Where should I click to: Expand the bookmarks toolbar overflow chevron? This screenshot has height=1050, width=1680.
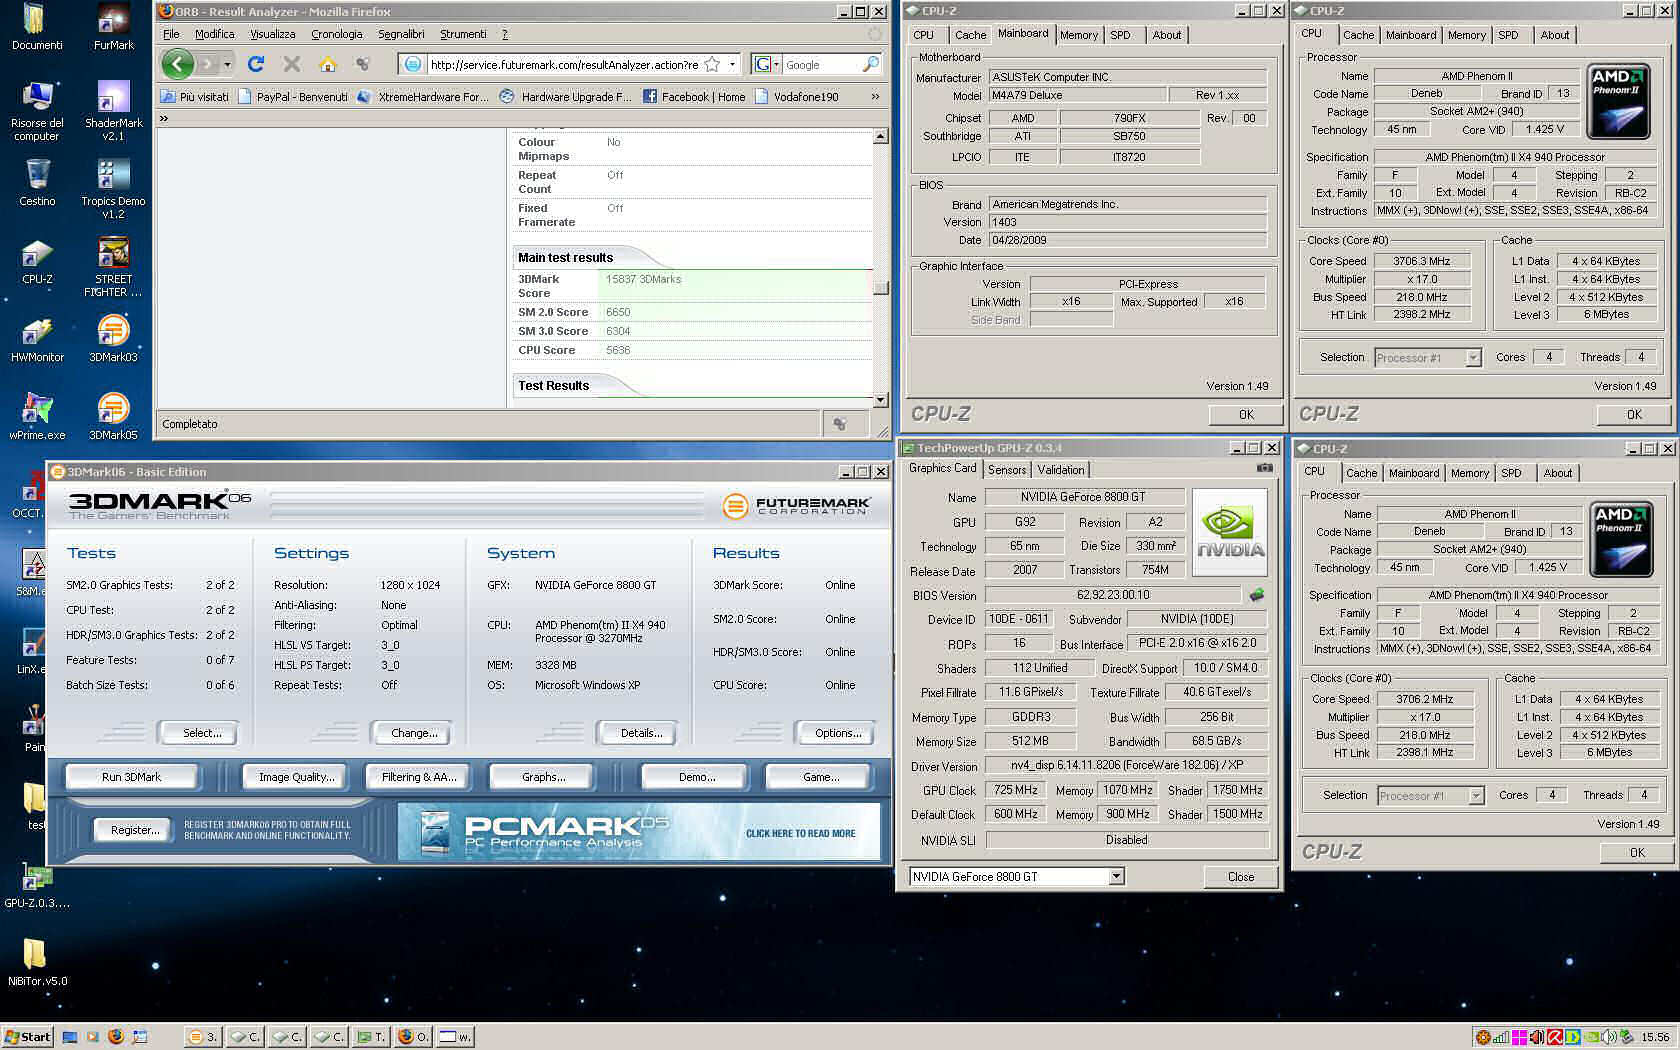click(x=875, y=97)
